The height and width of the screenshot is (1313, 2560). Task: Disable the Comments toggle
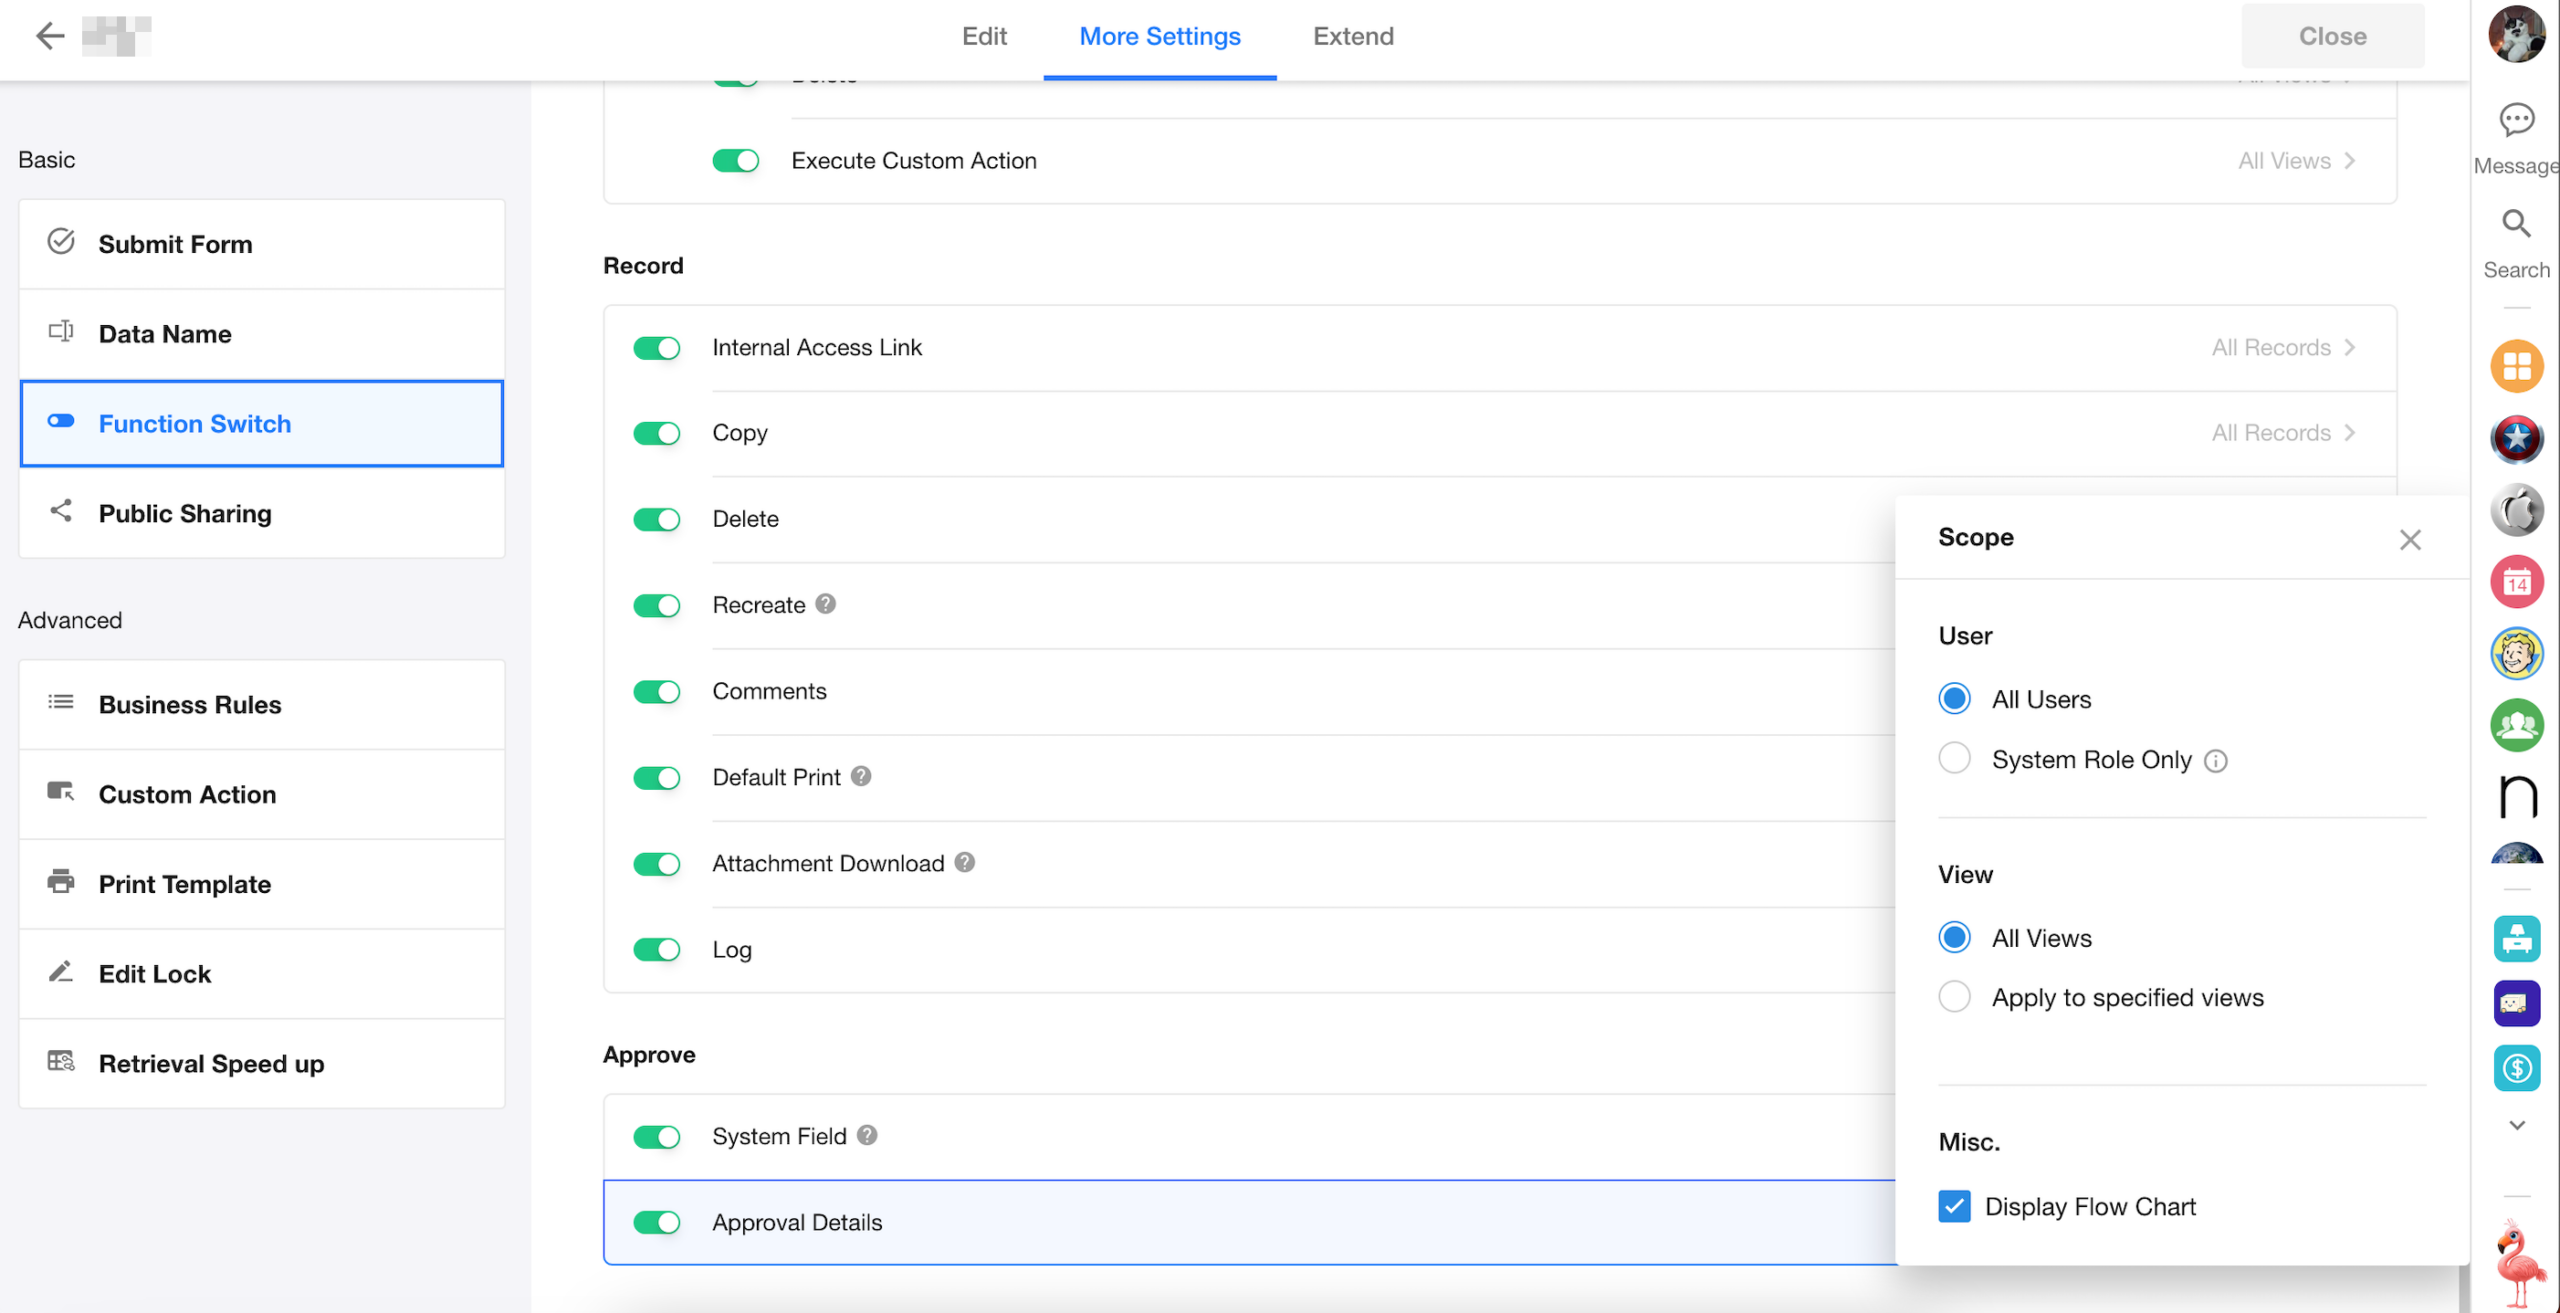tap(657, 691)
